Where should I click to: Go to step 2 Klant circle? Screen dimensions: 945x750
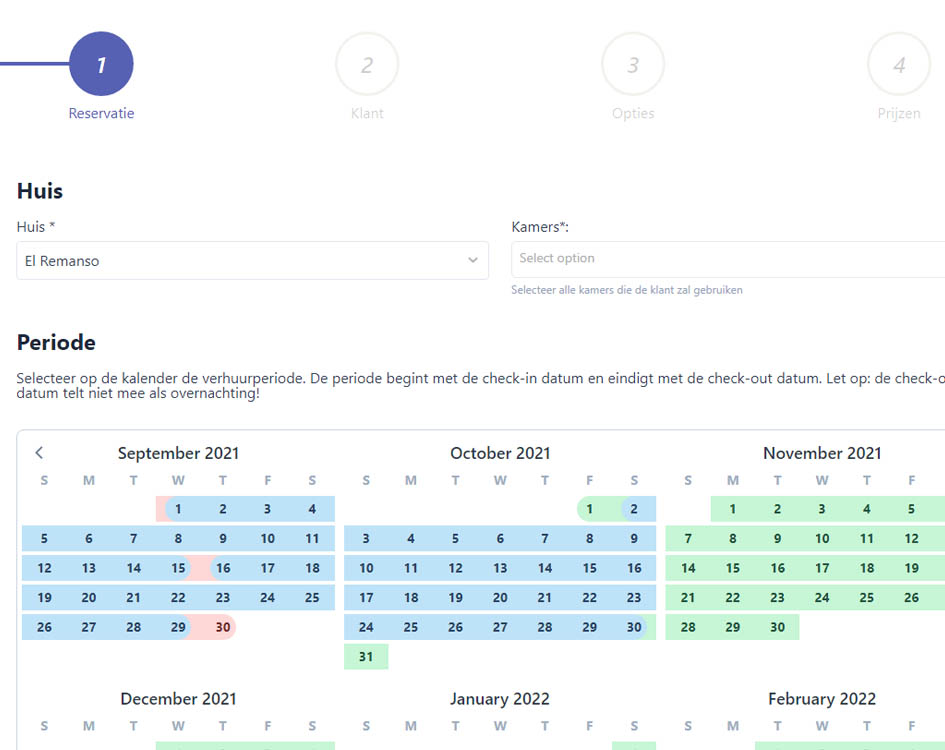pos(367,65)
